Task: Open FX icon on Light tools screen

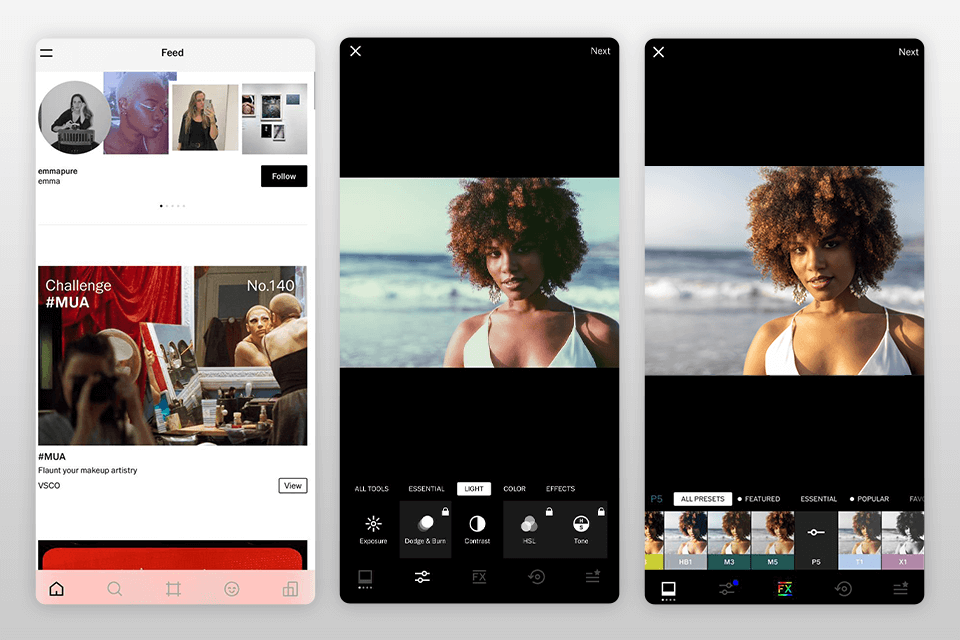Action: pos(479,577)
